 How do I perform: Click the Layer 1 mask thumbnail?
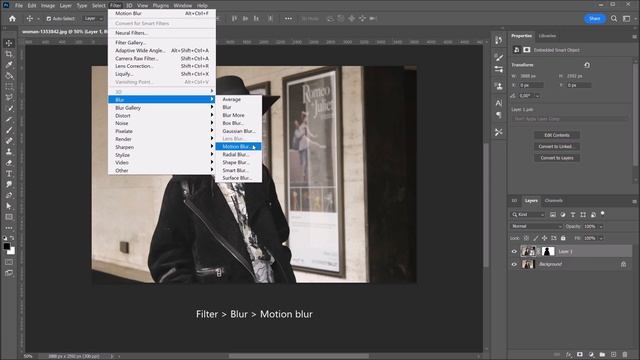point(548,251)
